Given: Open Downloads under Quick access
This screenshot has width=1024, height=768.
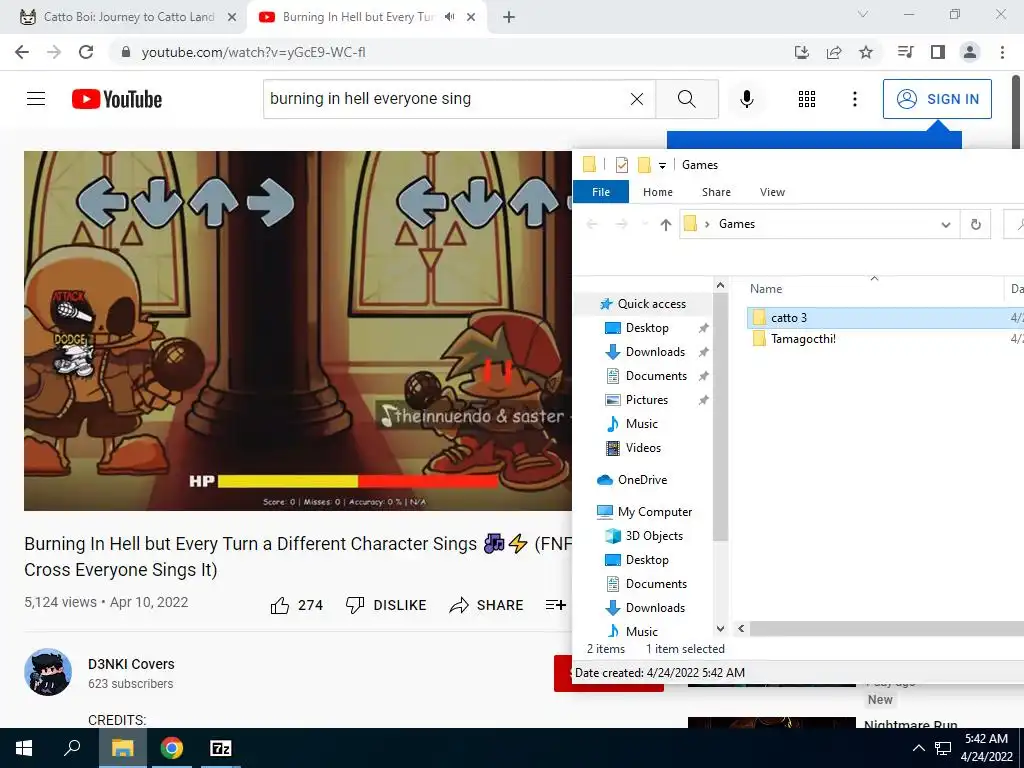Looking at the screenshot, I should 655,352.
